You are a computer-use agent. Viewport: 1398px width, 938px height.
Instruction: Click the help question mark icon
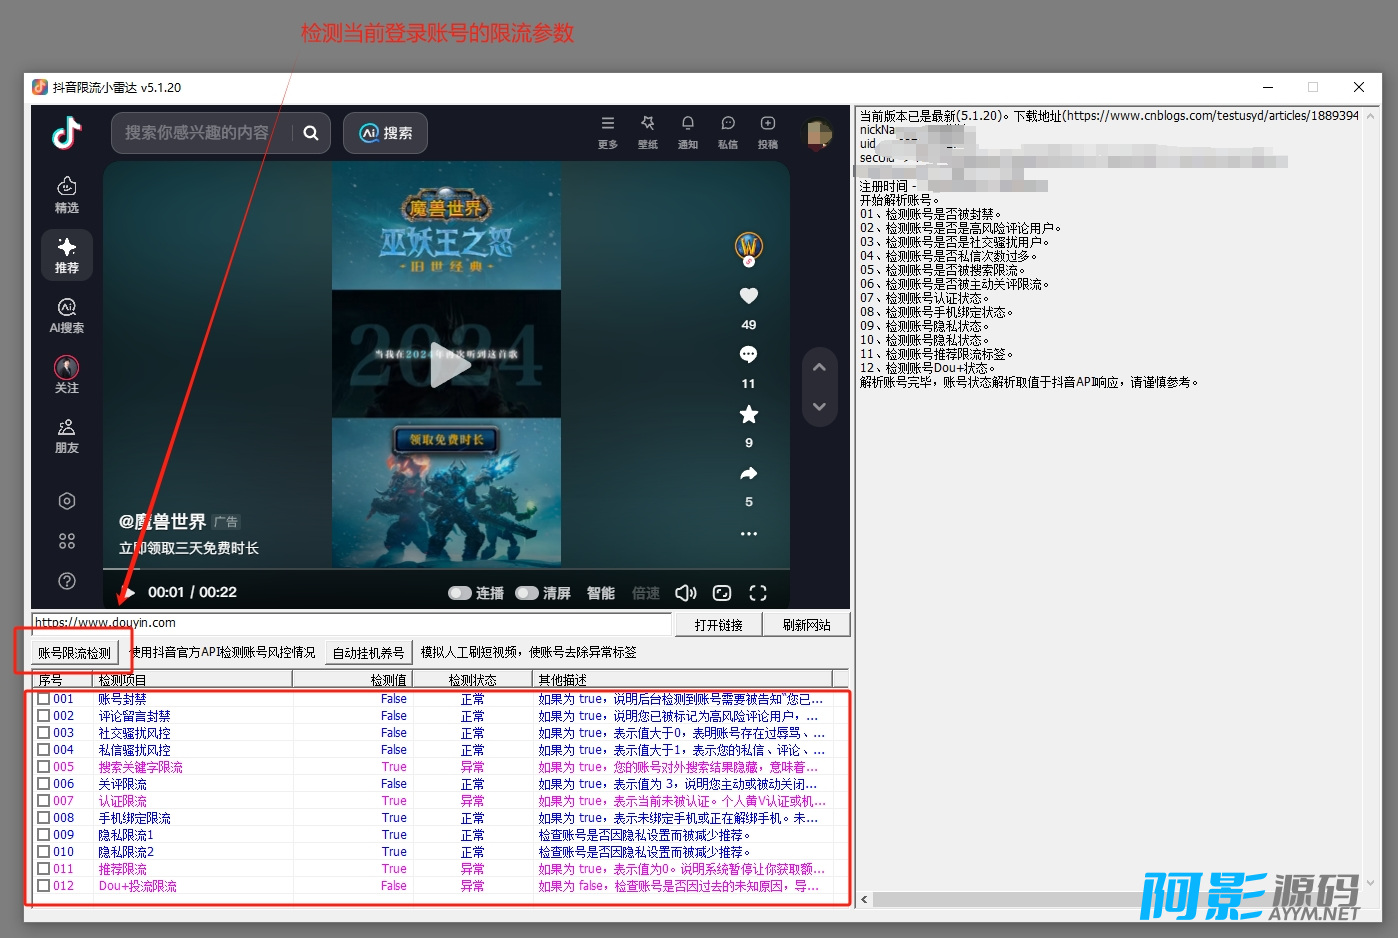pyautogui.click(x=67, y=581)
